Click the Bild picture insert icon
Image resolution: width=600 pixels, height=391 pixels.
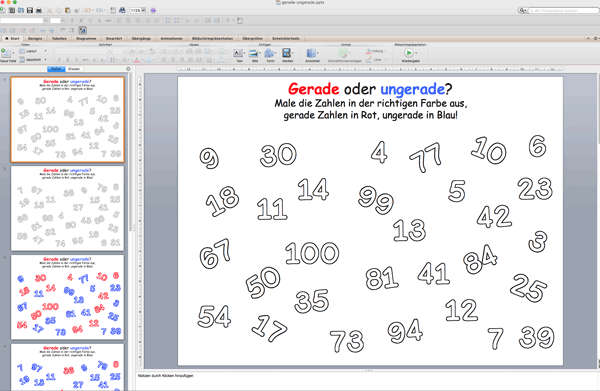pyautogui.click(x=253, y=53)
